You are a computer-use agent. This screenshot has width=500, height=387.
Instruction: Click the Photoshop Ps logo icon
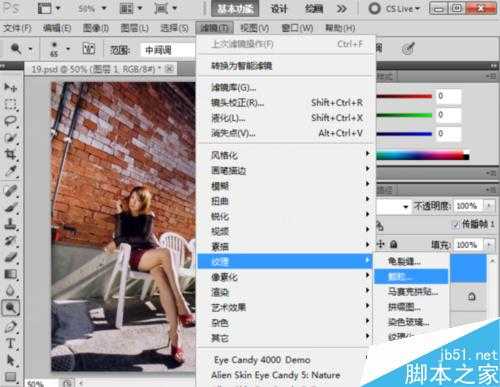click(x=11, y=8)
